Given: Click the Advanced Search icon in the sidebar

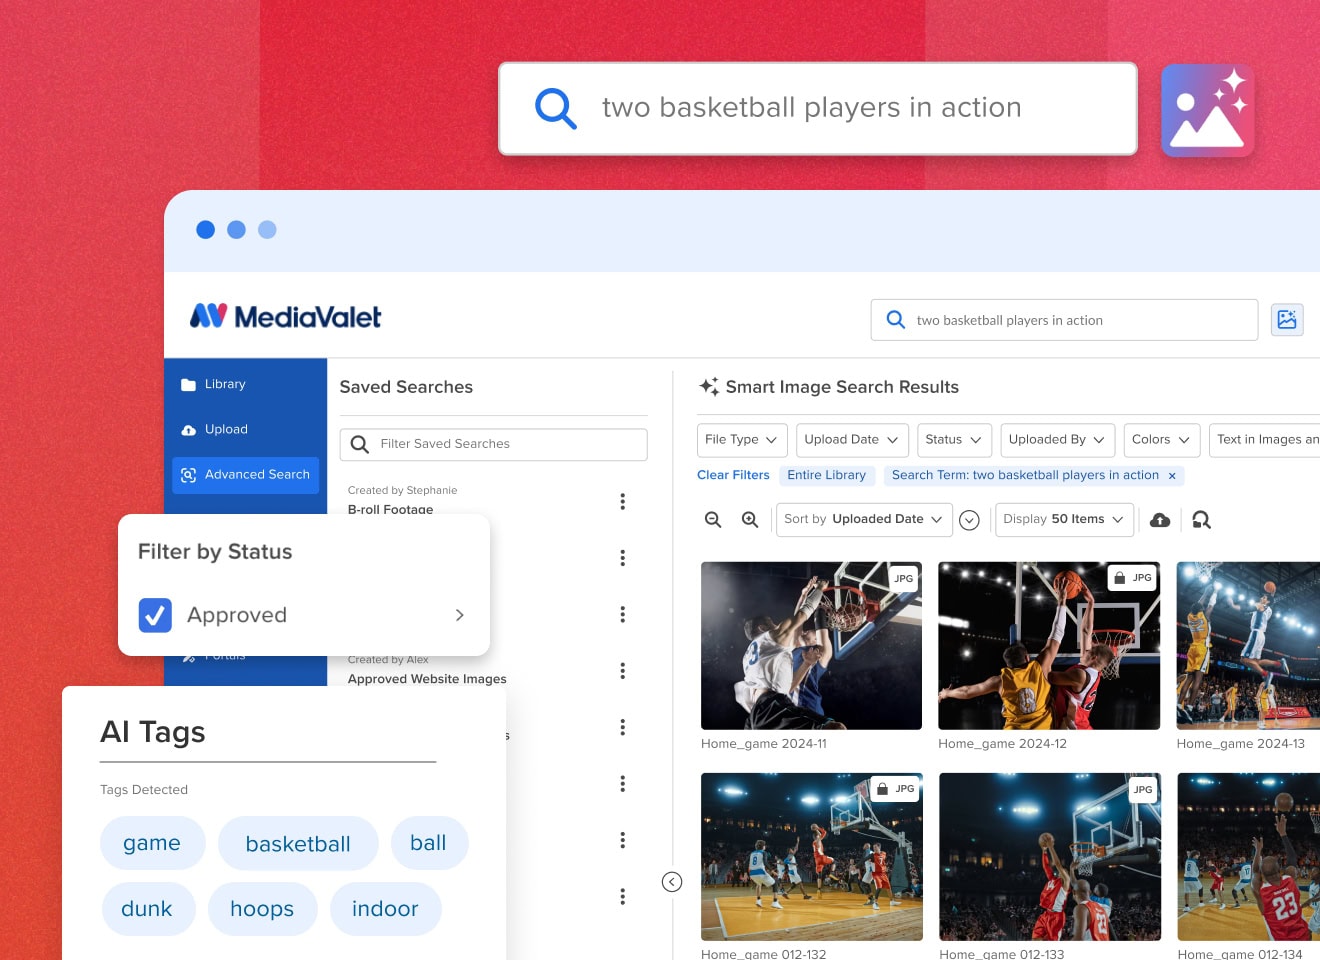Looking at the screenshot, I should 188,475.
